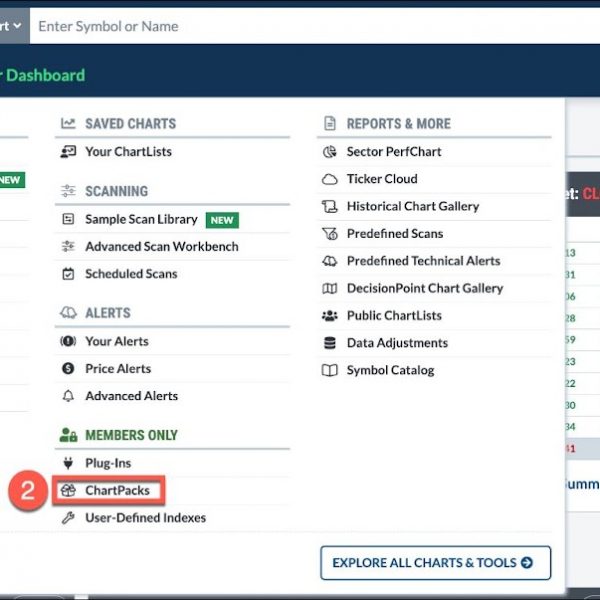
Task: Open Predefined Scans
Action: pos(395,233)
